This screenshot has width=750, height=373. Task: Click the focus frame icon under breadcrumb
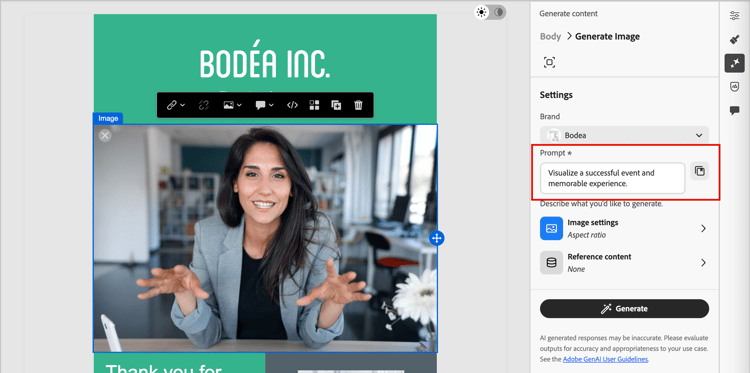(550, 62)
